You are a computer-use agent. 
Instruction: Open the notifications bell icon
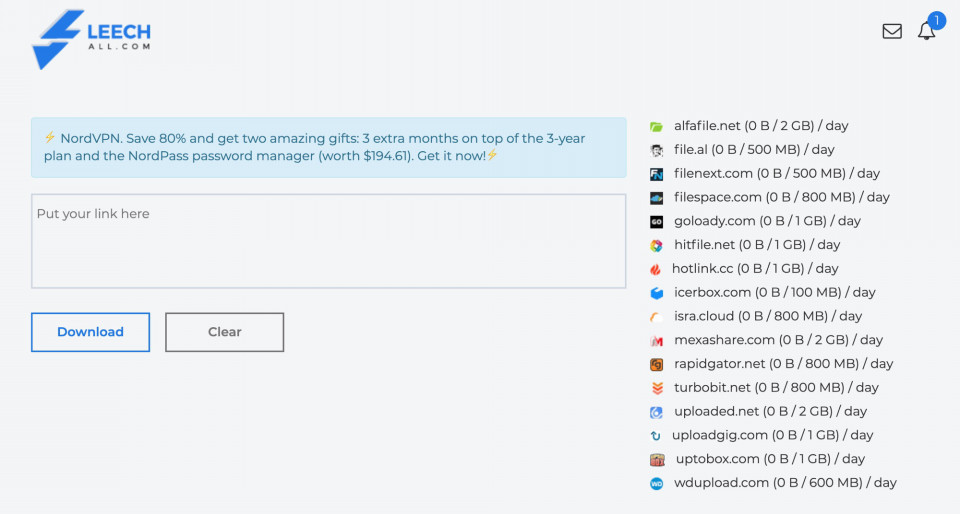pyautogui.click(x=926, y=31)
